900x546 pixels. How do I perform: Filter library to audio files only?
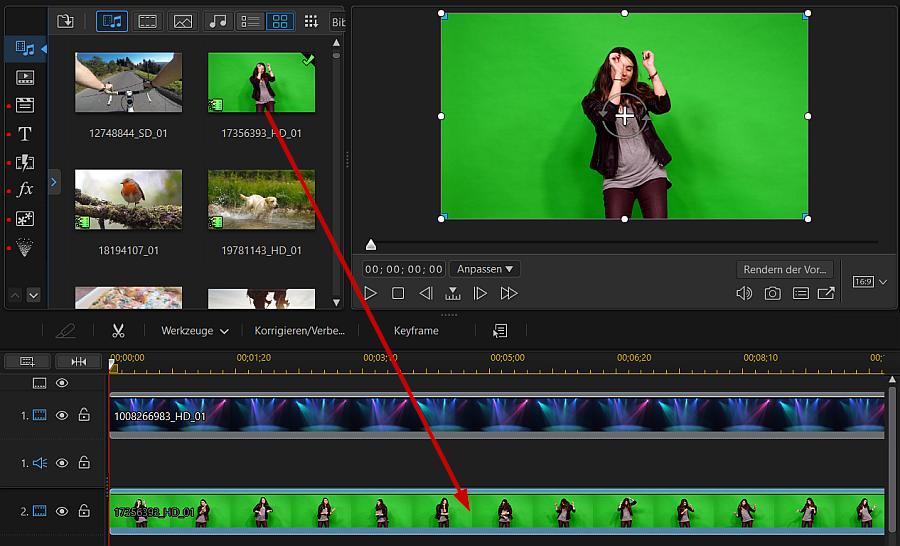point(216,21)
